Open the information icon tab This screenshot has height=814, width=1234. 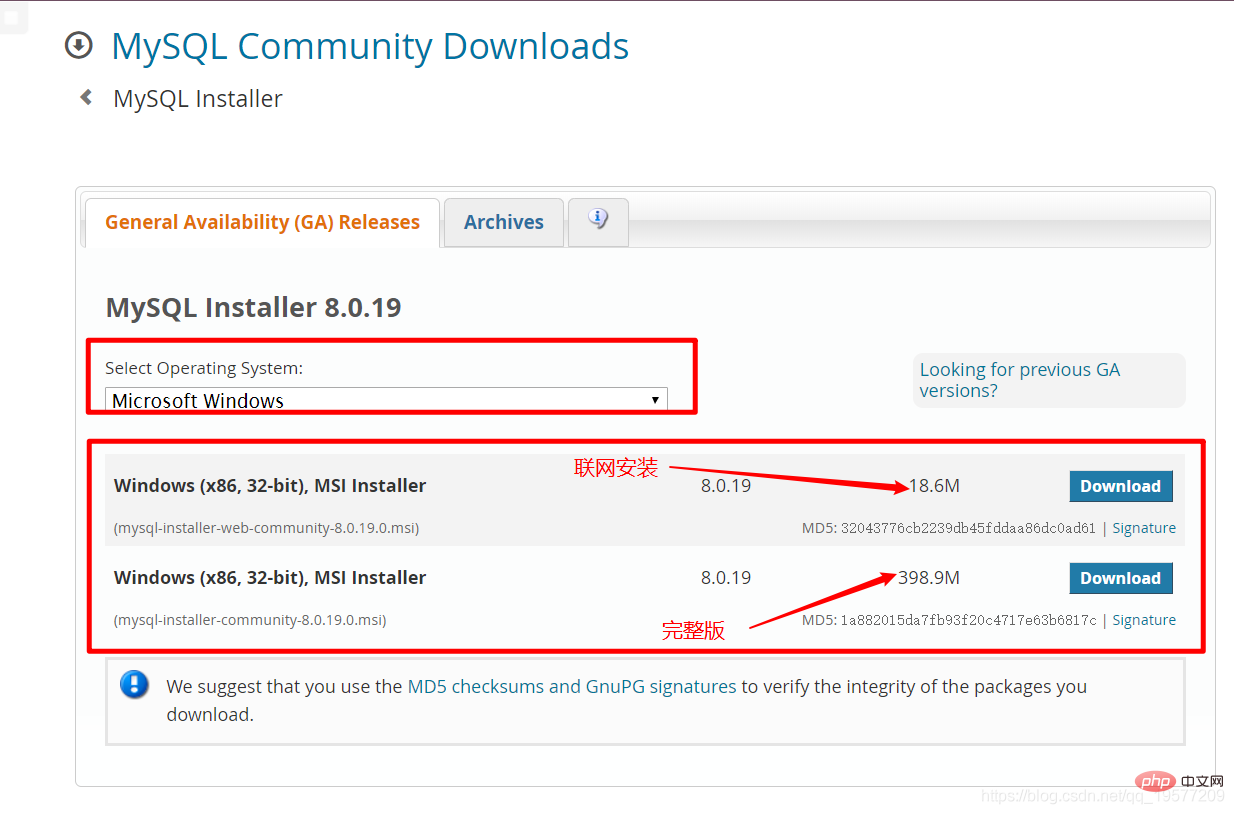pos(598,221)
